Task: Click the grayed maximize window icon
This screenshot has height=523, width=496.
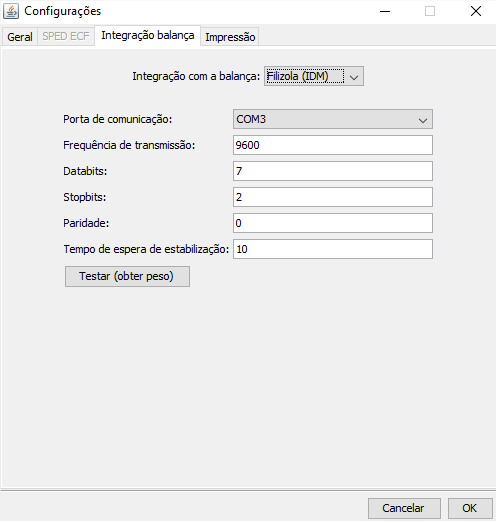Action: coord(430,11)
